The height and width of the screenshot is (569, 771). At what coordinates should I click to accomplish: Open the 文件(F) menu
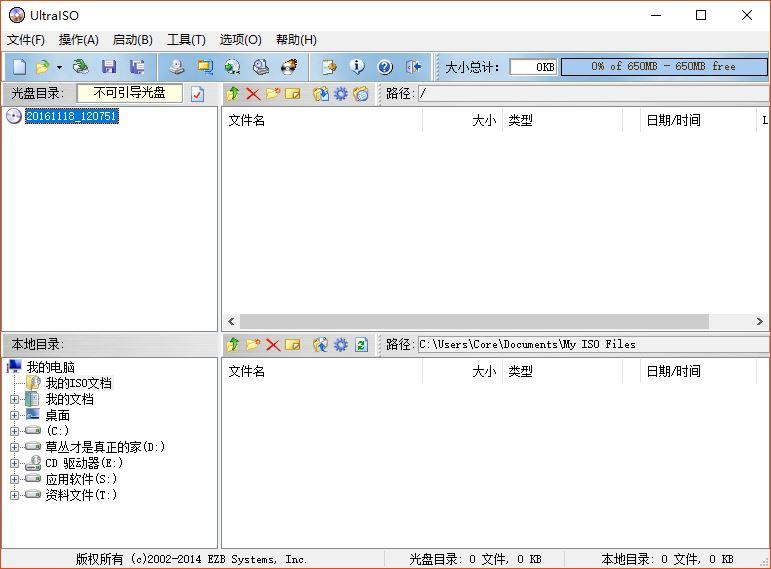26,40
